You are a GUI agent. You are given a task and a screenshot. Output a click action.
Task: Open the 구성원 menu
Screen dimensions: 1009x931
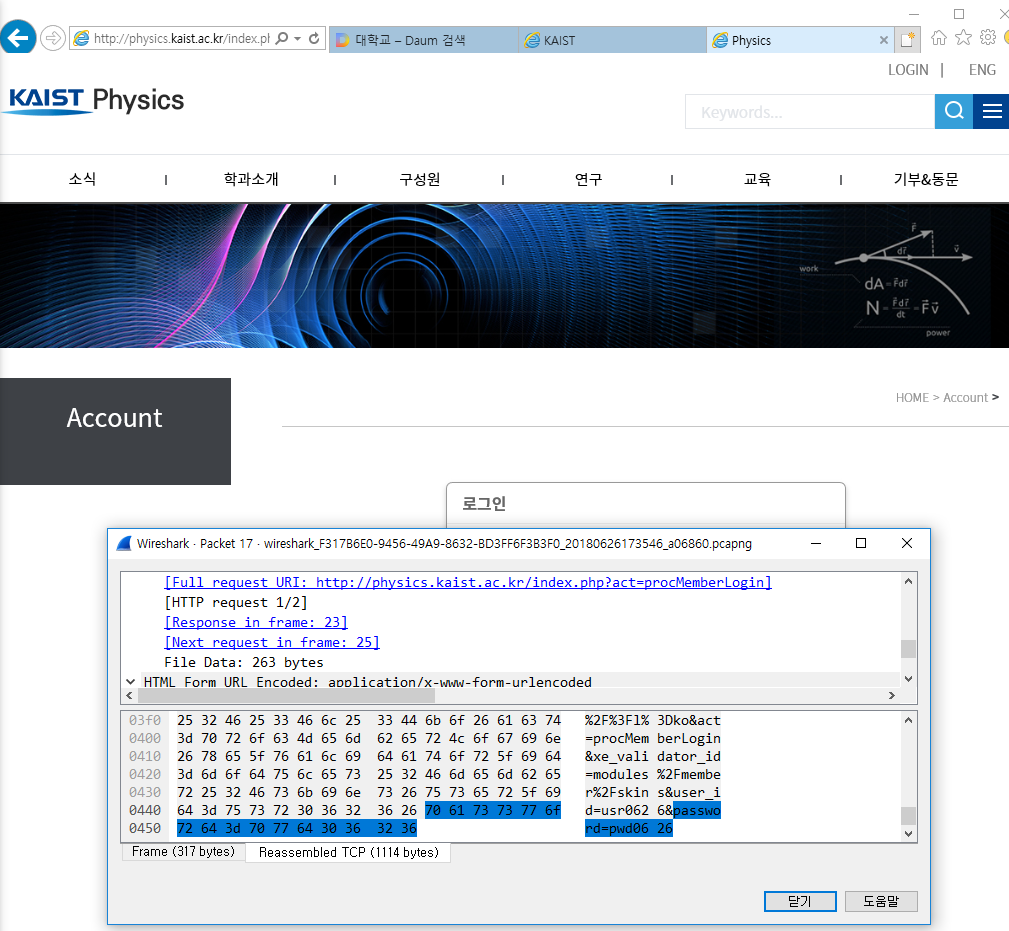pos(420,180)
